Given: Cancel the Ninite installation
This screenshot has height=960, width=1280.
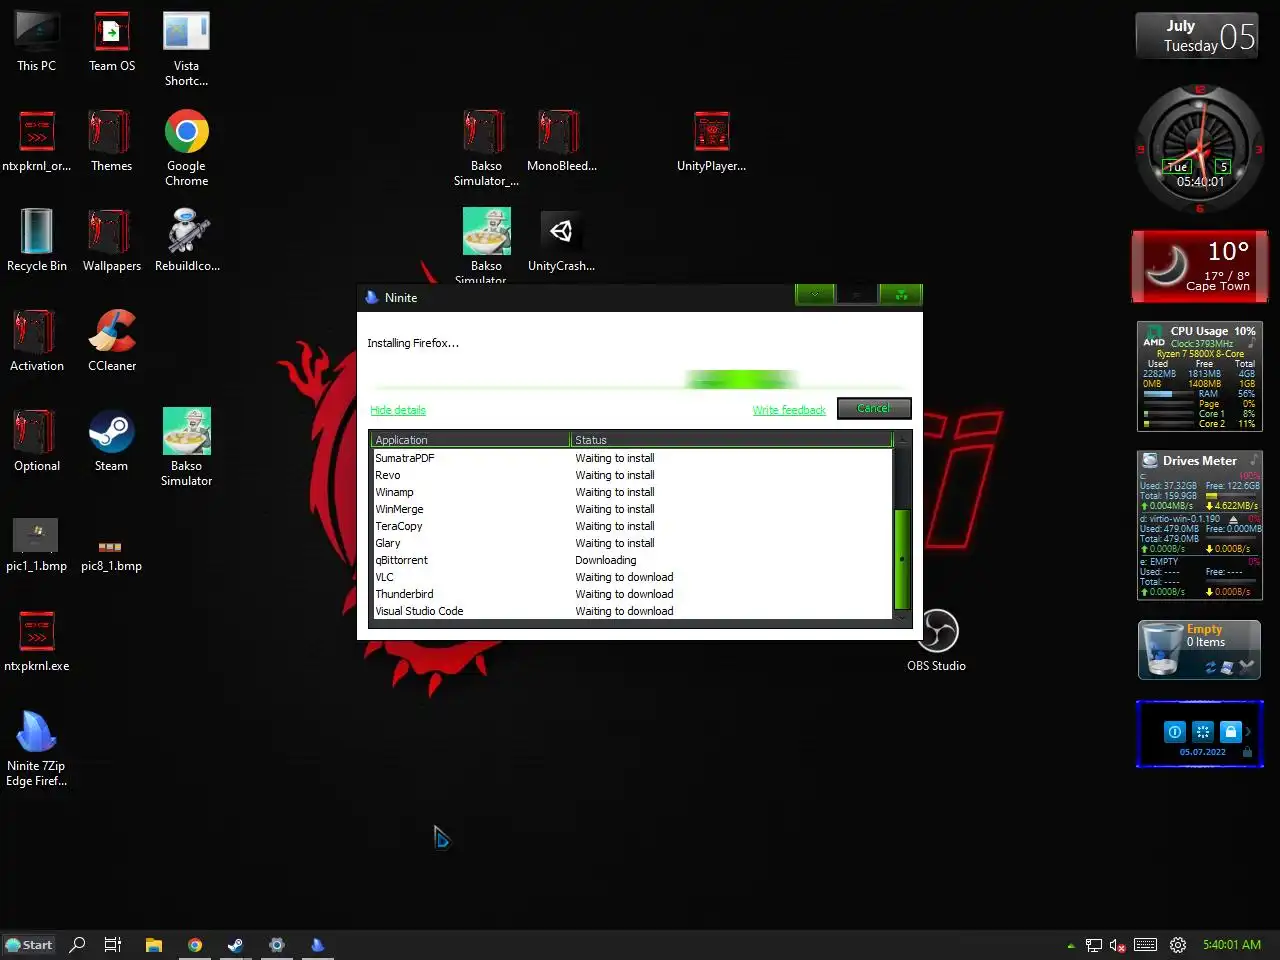Looking at the screenshot, I should [874, 408].
